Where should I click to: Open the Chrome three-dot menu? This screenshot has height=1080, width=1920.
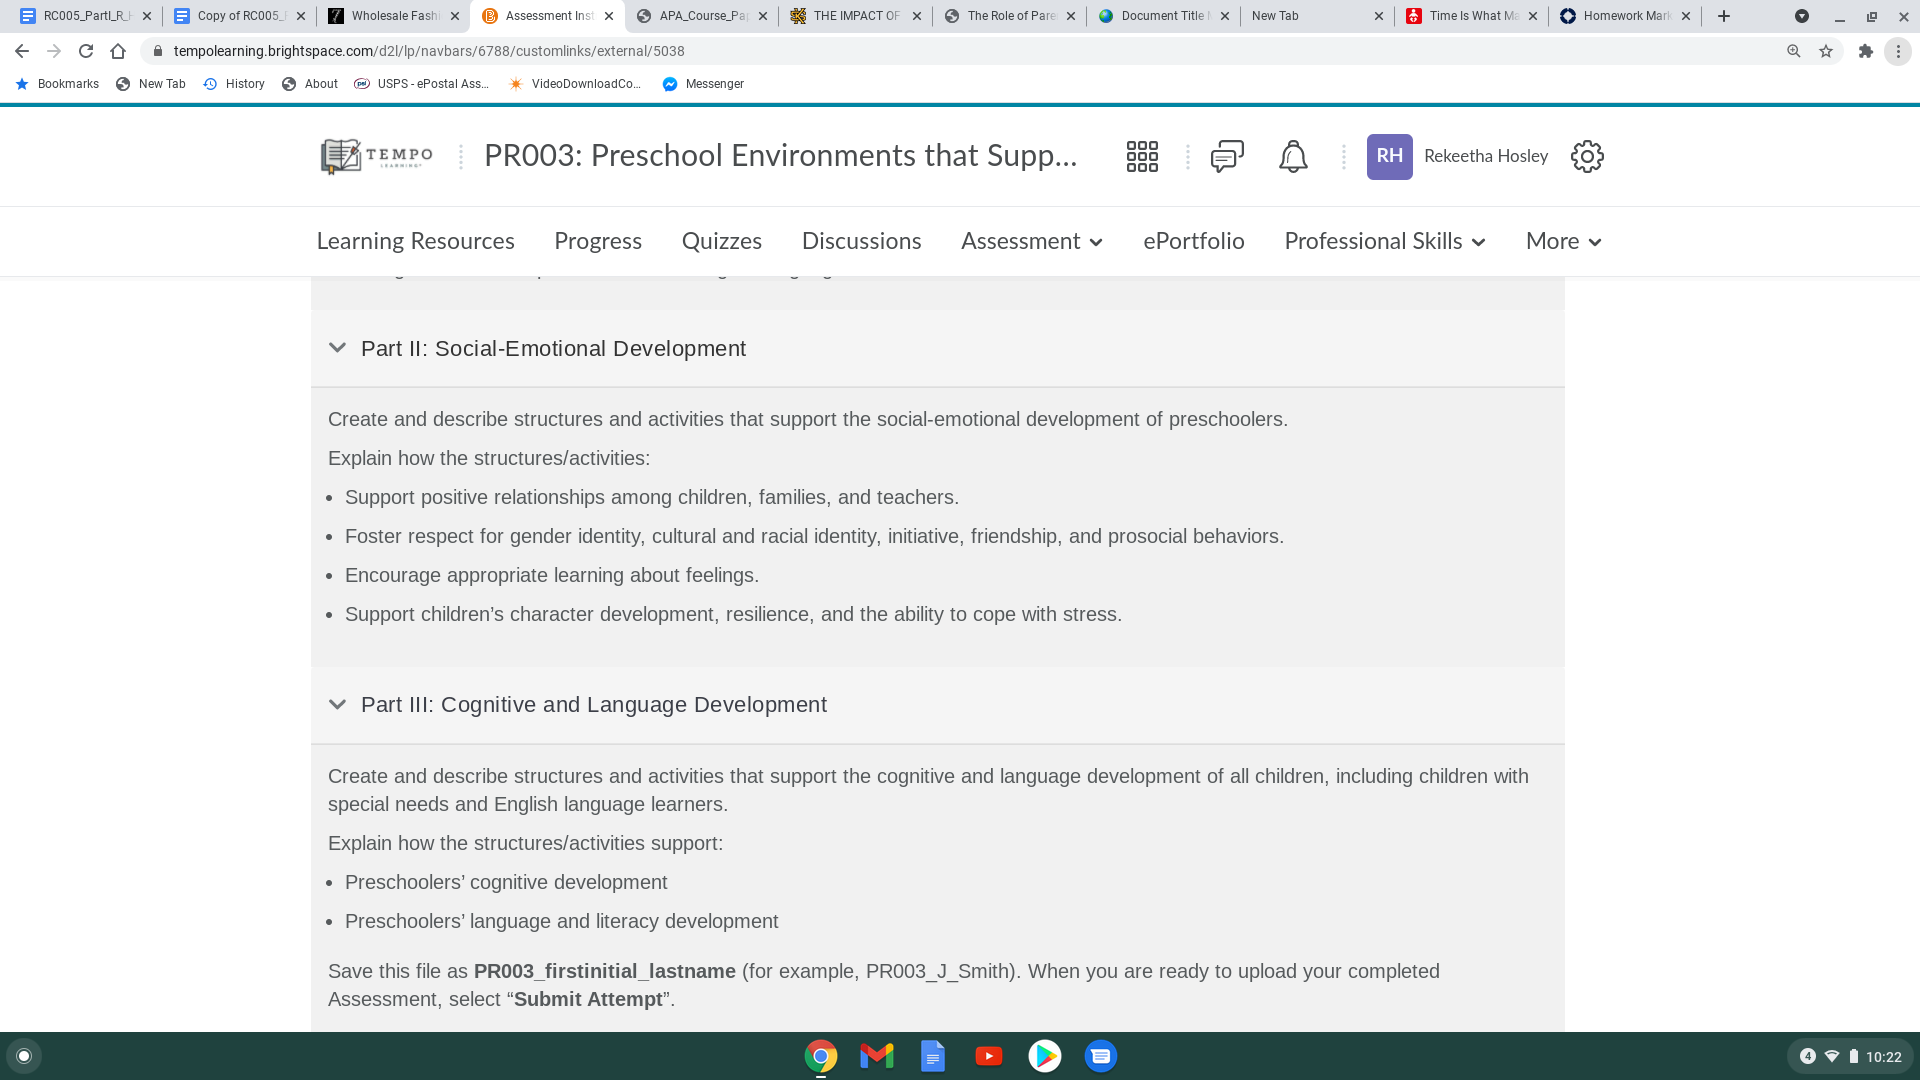(x=1898, y=51)
